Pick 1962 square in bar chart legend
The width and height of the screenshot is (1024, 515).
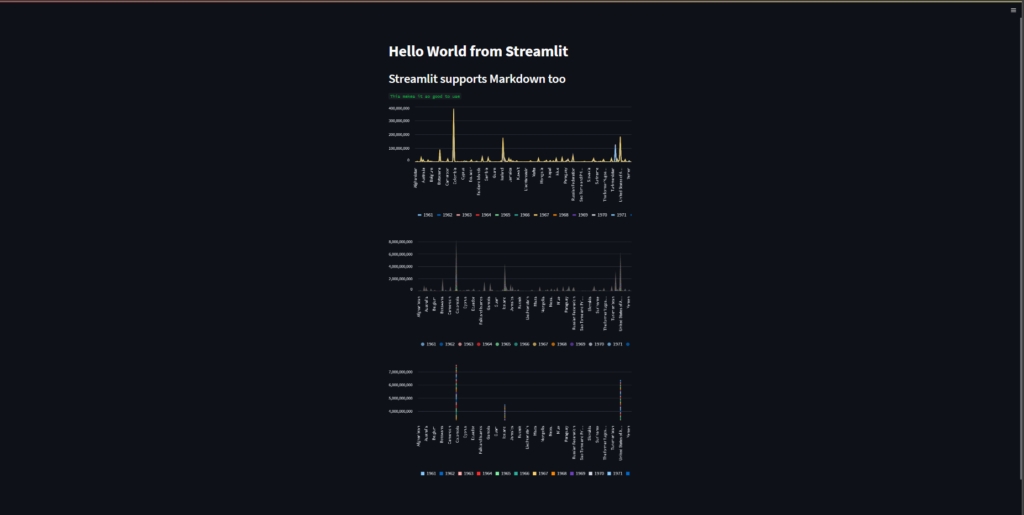click(442, 473)
